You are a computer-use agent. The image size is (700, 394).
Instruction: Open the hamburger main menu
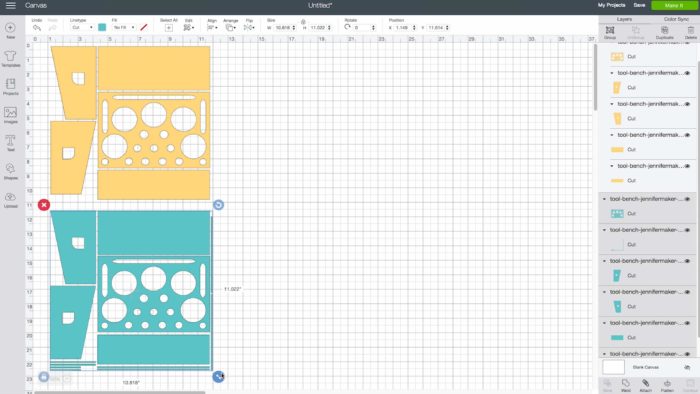10,5
